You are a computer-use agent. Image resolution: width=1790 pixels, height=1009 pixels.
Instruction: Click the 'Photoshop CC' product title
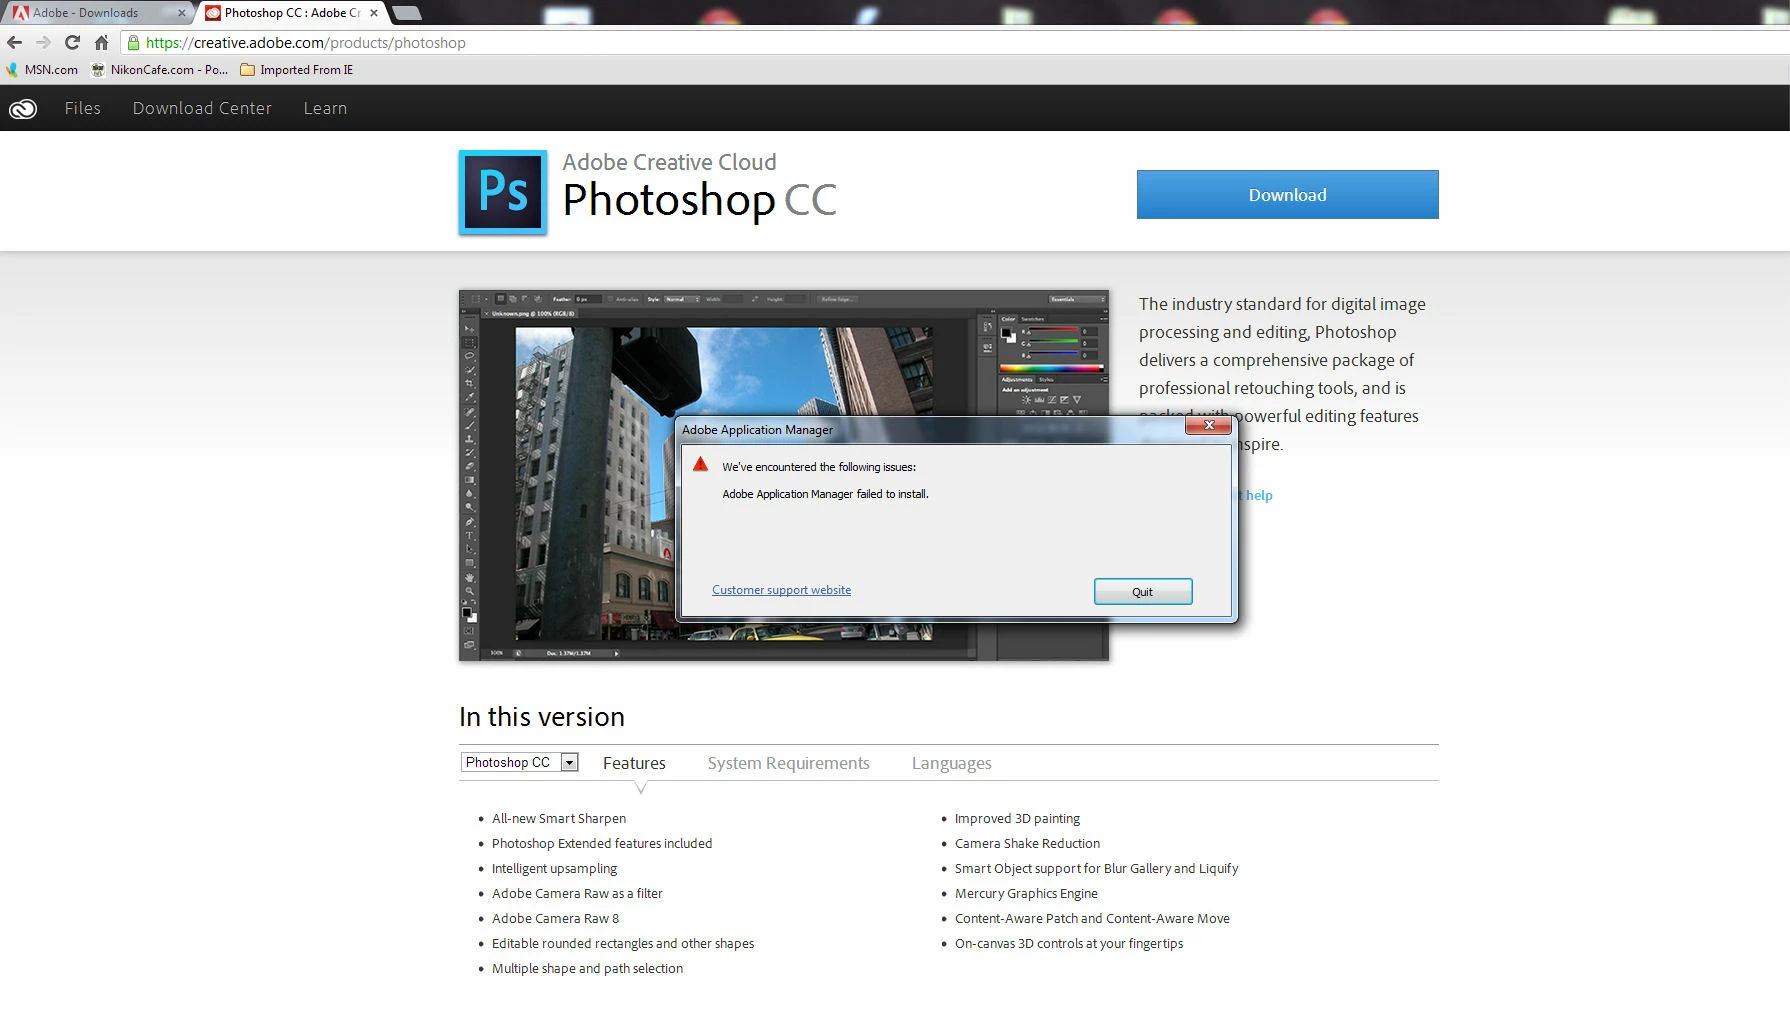point(699,200)
